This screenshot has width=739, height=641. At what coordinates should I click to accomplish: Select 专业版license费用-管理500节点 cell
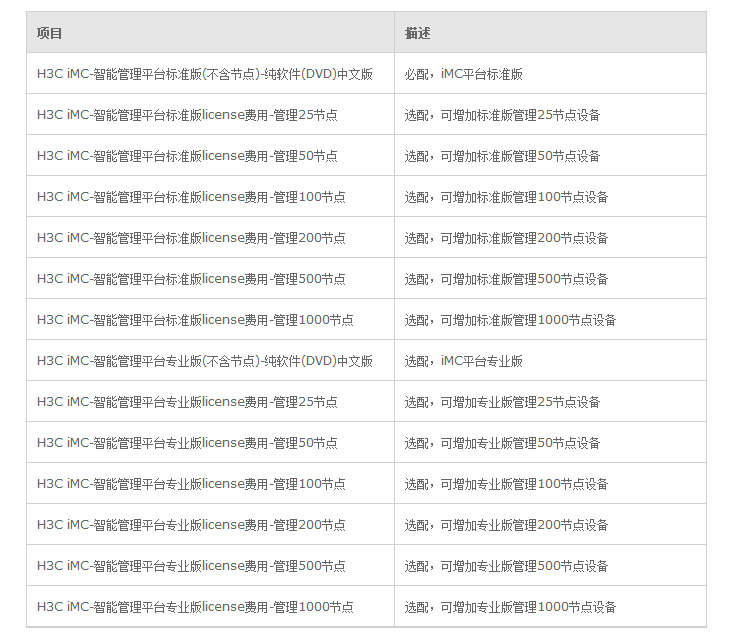tap(210, 566)
